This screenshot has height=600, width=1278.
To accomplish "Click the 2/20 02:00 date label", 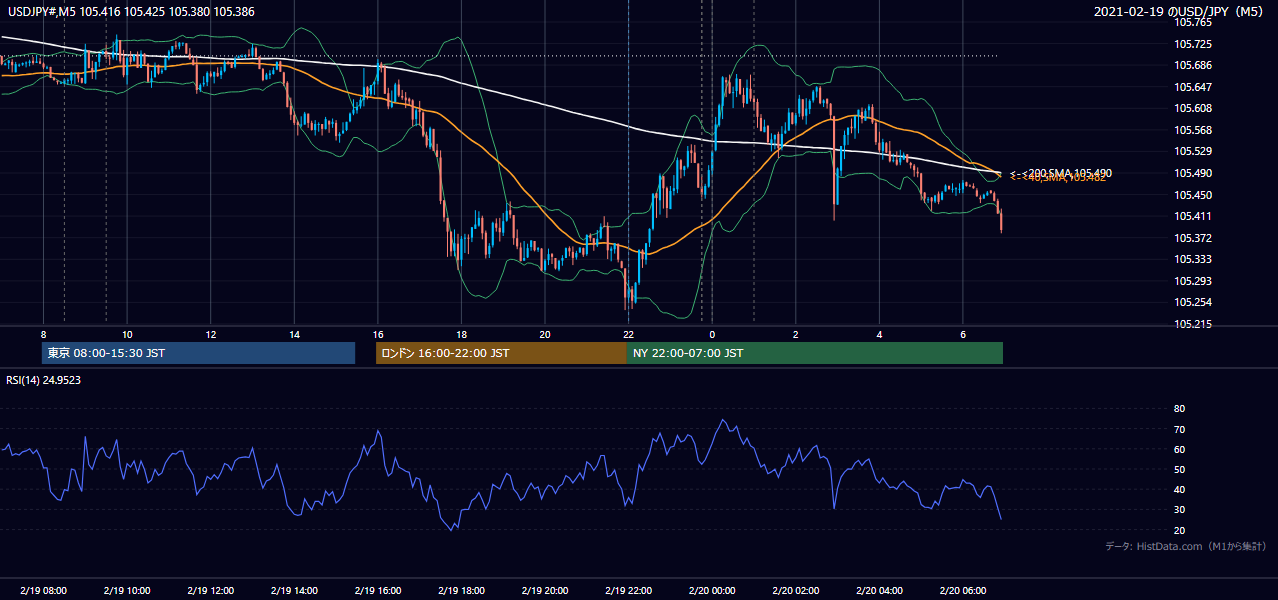I will 795,591.
